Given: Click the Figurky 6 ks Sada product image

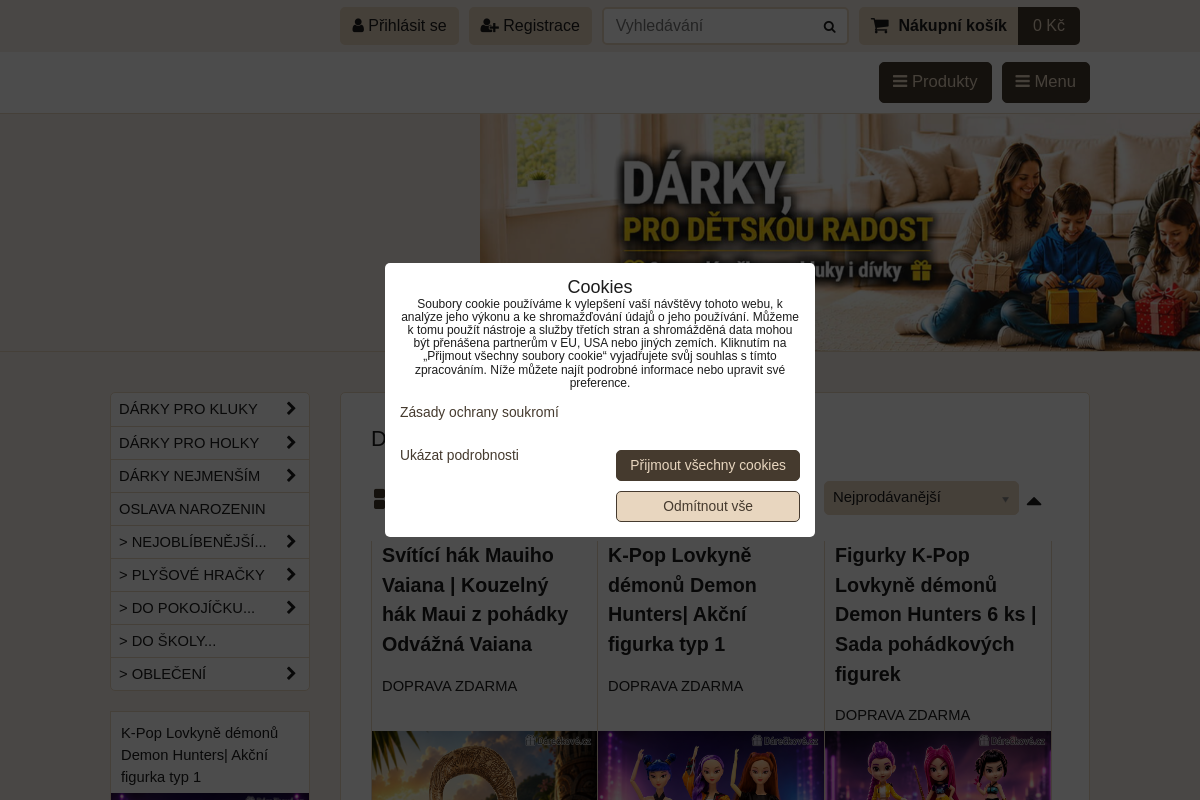Looking at the screenshot, I should [x=938, y=766].
